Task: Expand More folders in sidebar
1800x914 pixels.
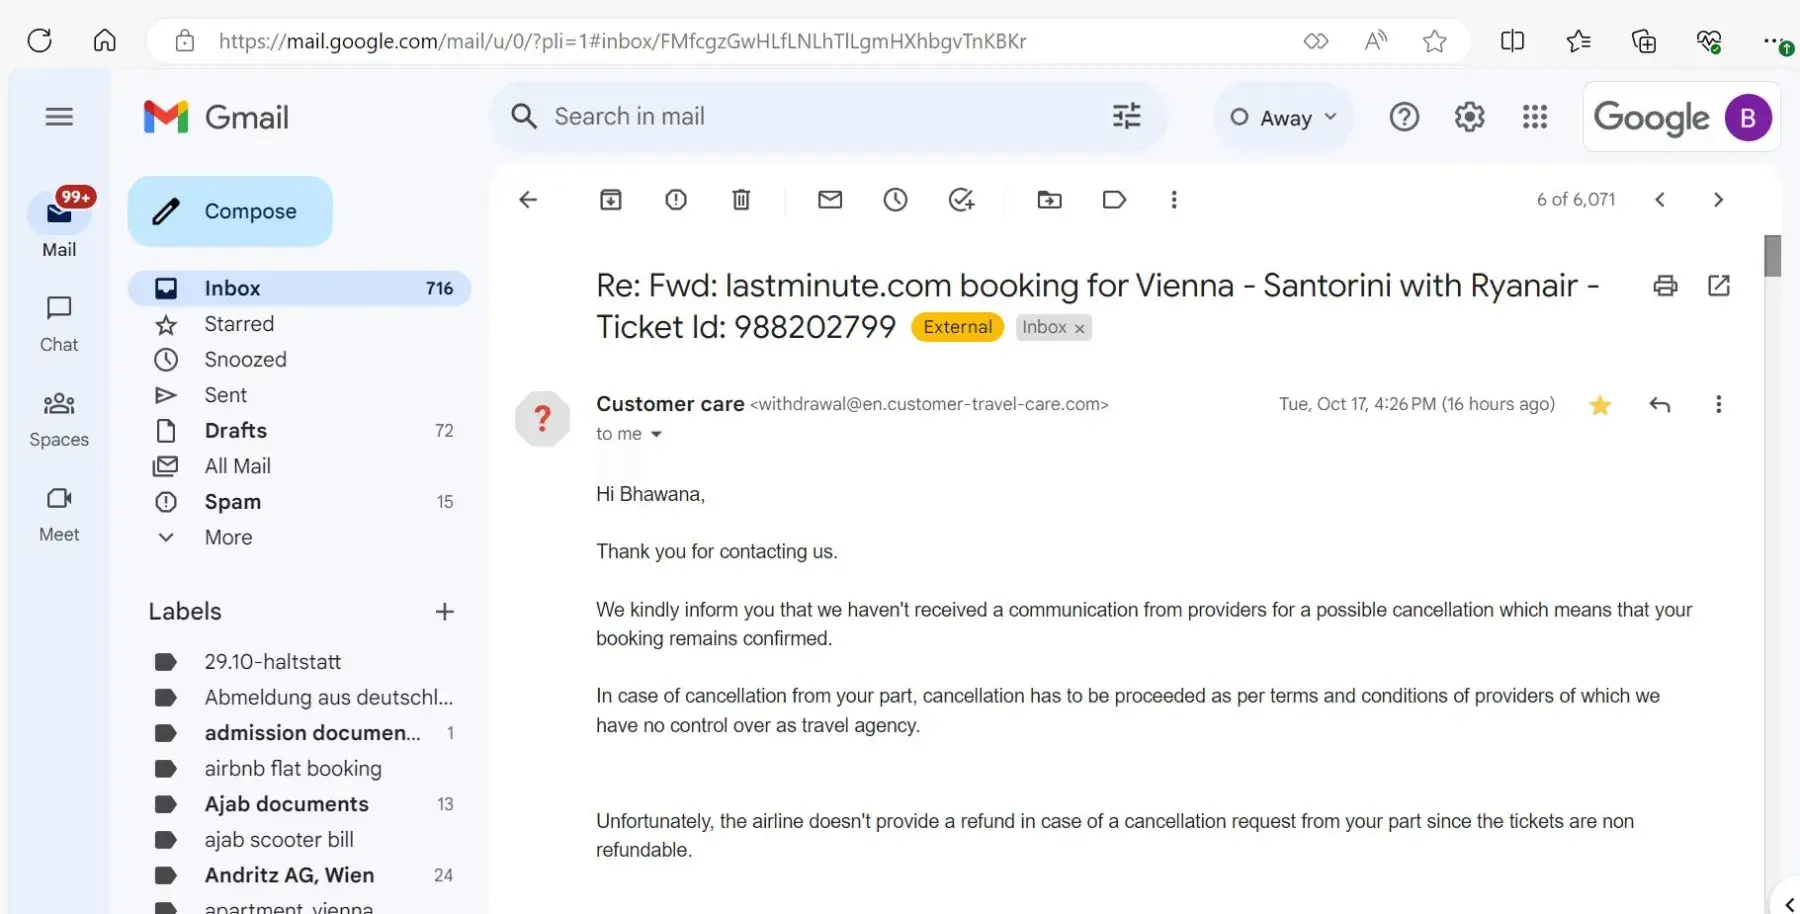Action: pos(228,537)
